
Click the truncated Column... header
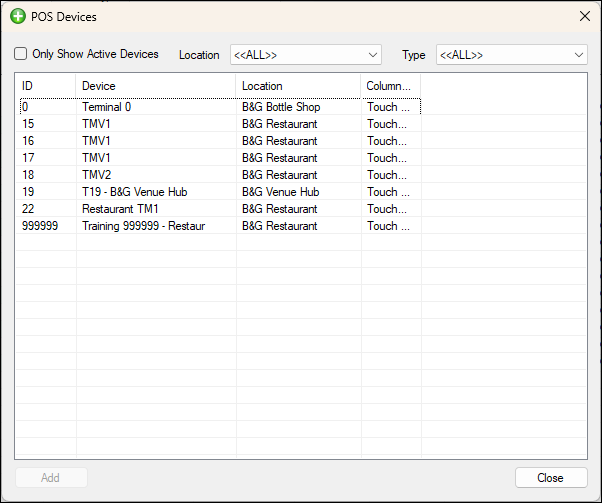point(391,86)
